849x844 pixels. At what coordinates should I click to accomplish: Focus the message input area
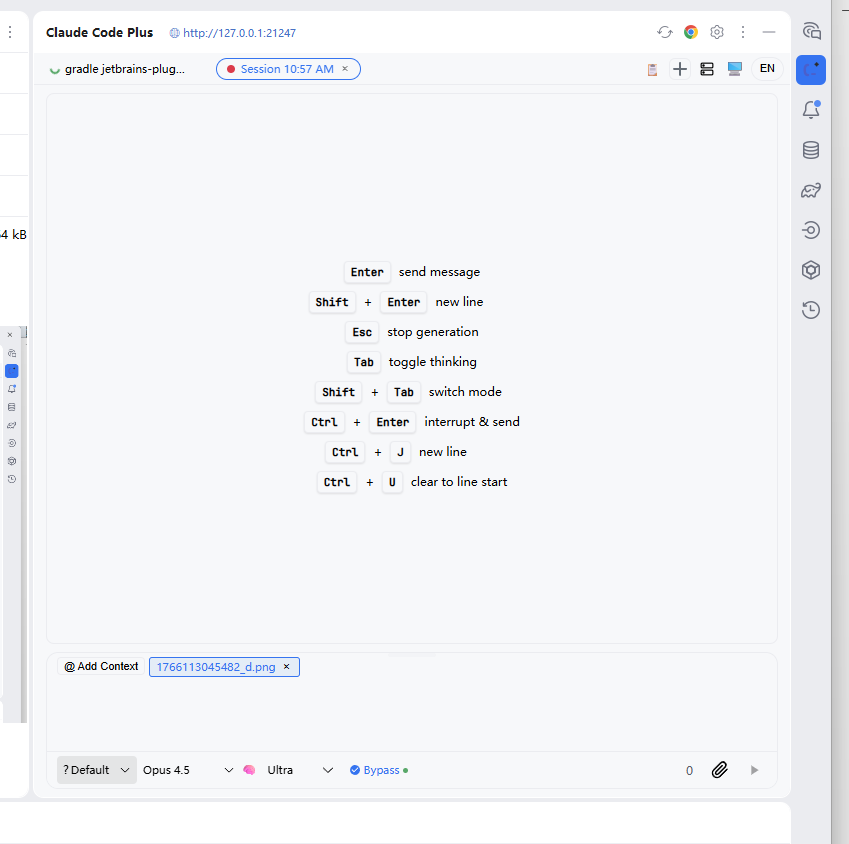412,712
